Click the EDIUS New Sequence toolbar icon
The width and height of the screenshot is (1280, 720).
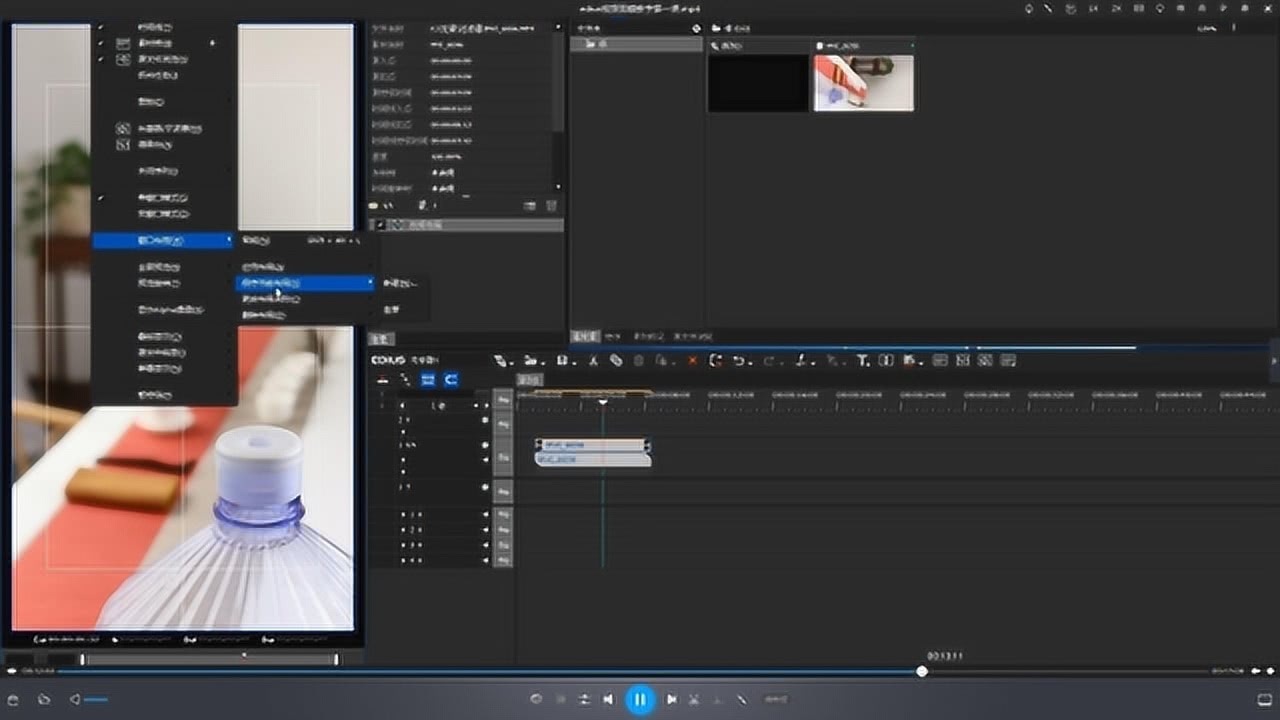pos(500,360)
